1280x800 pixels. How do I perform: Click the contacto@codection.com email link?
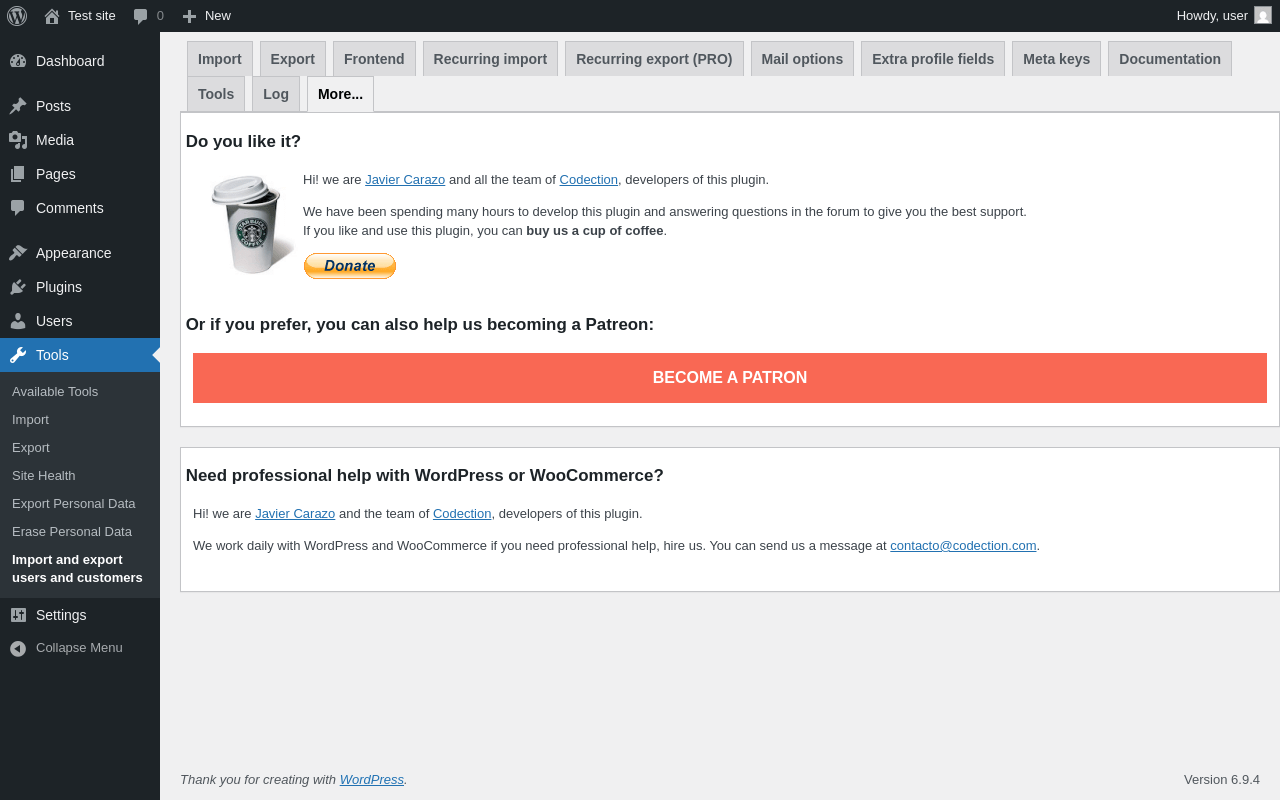(x=963, y=546)
